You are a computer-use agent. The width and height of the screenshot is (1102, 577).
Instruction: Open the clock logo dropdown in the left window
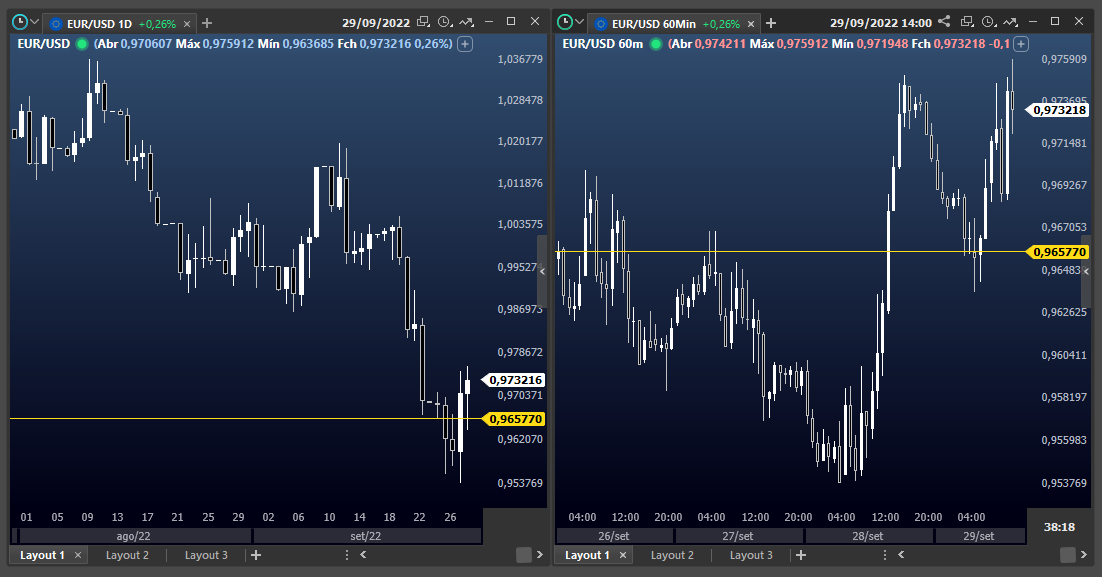click(26, 22)
